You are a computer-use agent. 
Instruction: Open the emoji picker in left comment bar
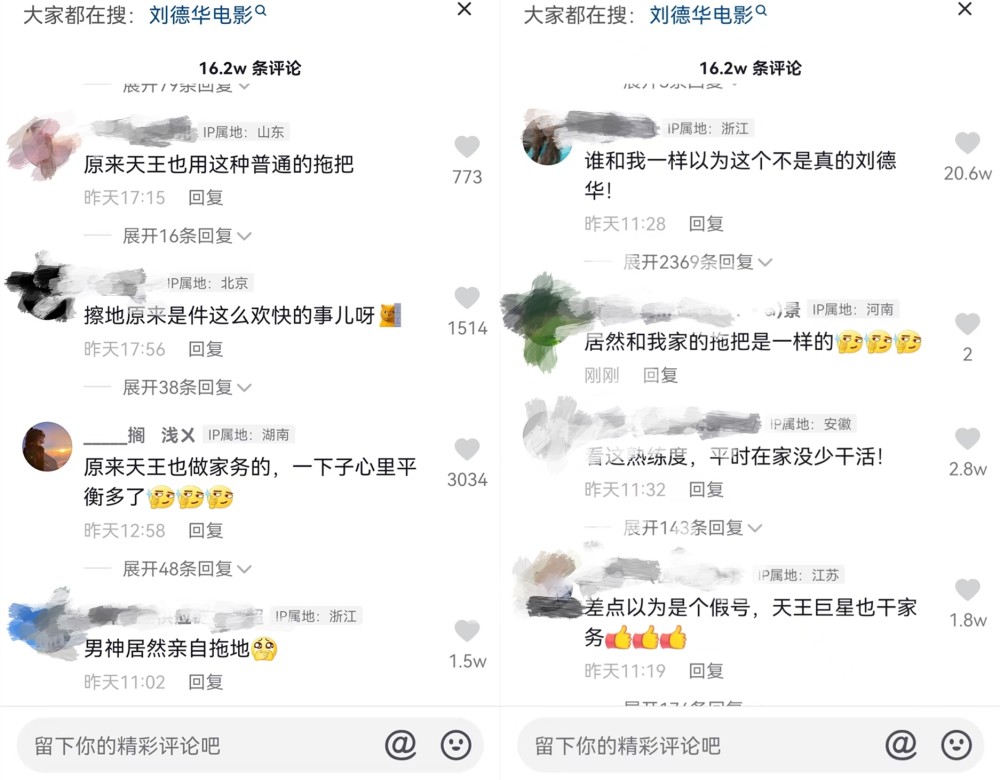456,744
